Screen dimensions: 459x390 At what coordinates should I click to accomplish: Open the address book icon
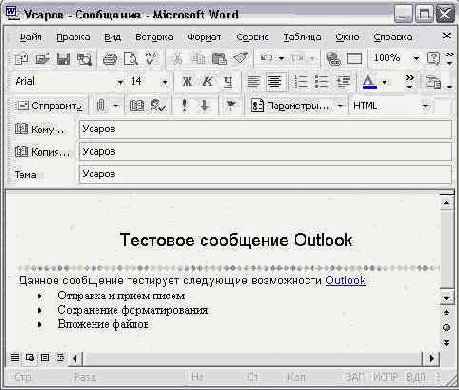point(137,106)
